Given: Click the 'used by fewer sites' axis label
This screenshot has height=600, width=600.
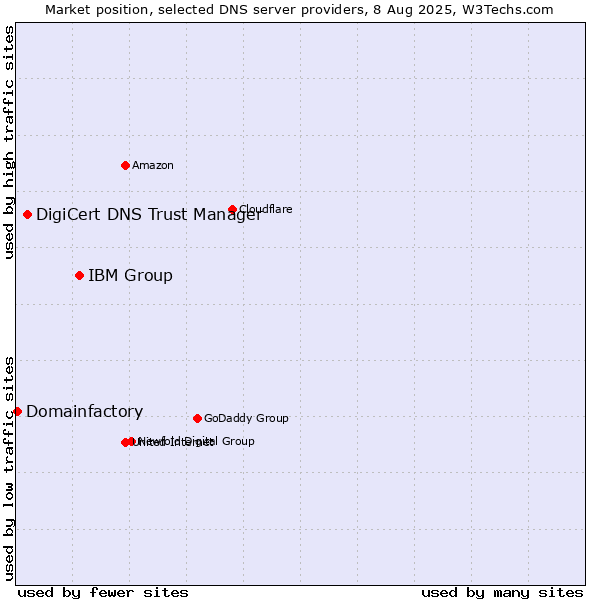Looking at the screenshot, I should click(103, 593).
